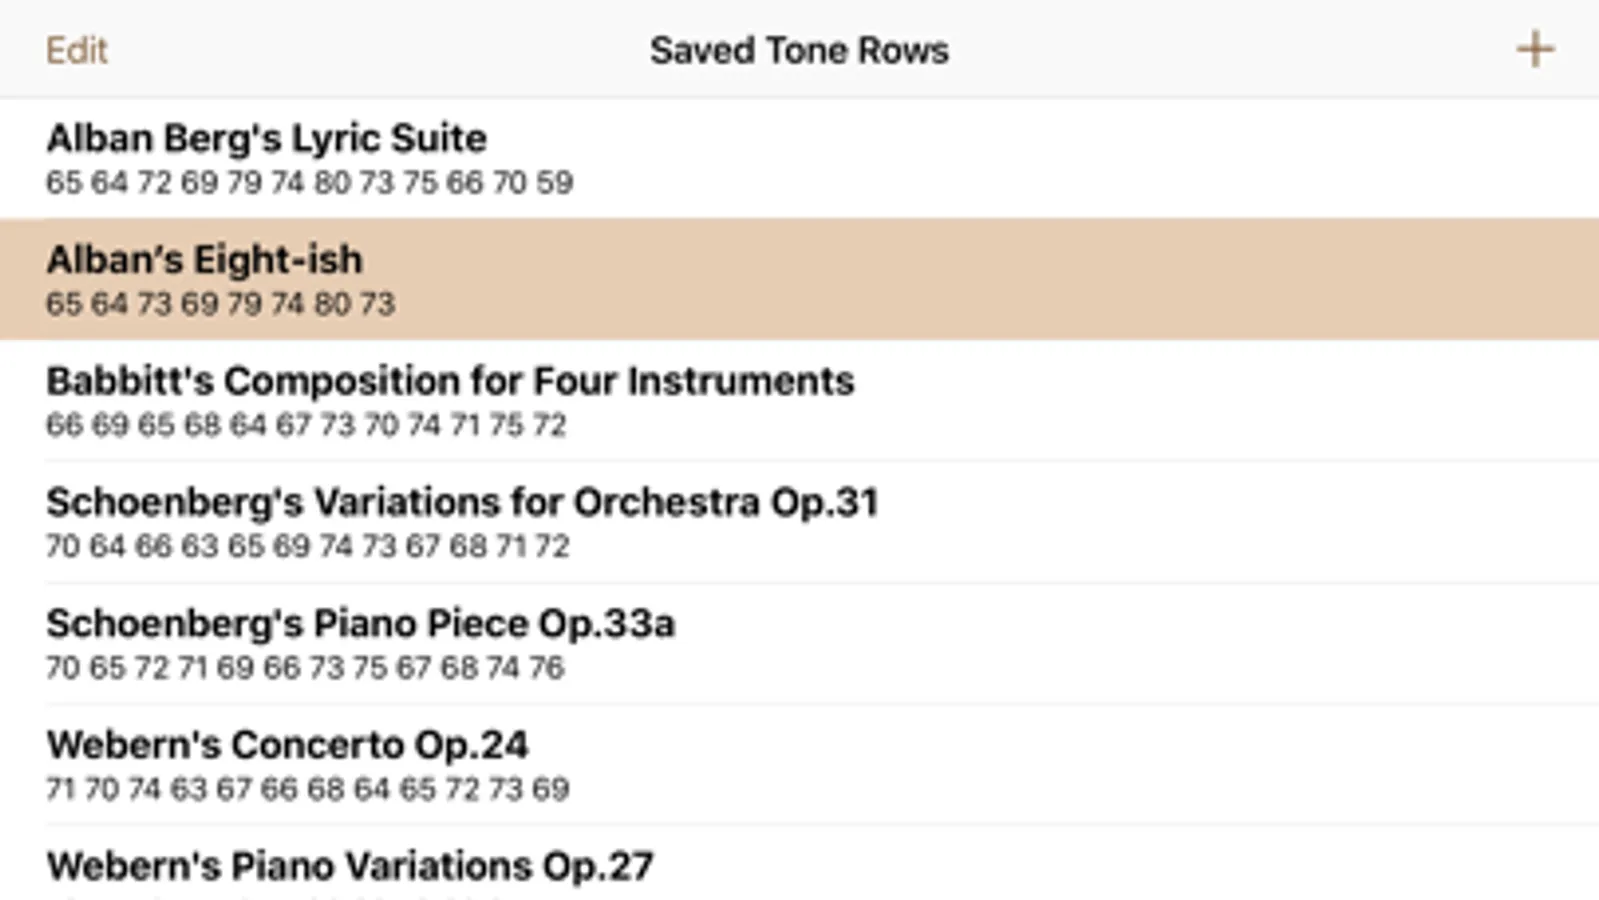This screenshot has height=900, width=1599.
Task: Open Schoenberg's Variations for Orchestra Op.31
Action: (x=462, y=502)
